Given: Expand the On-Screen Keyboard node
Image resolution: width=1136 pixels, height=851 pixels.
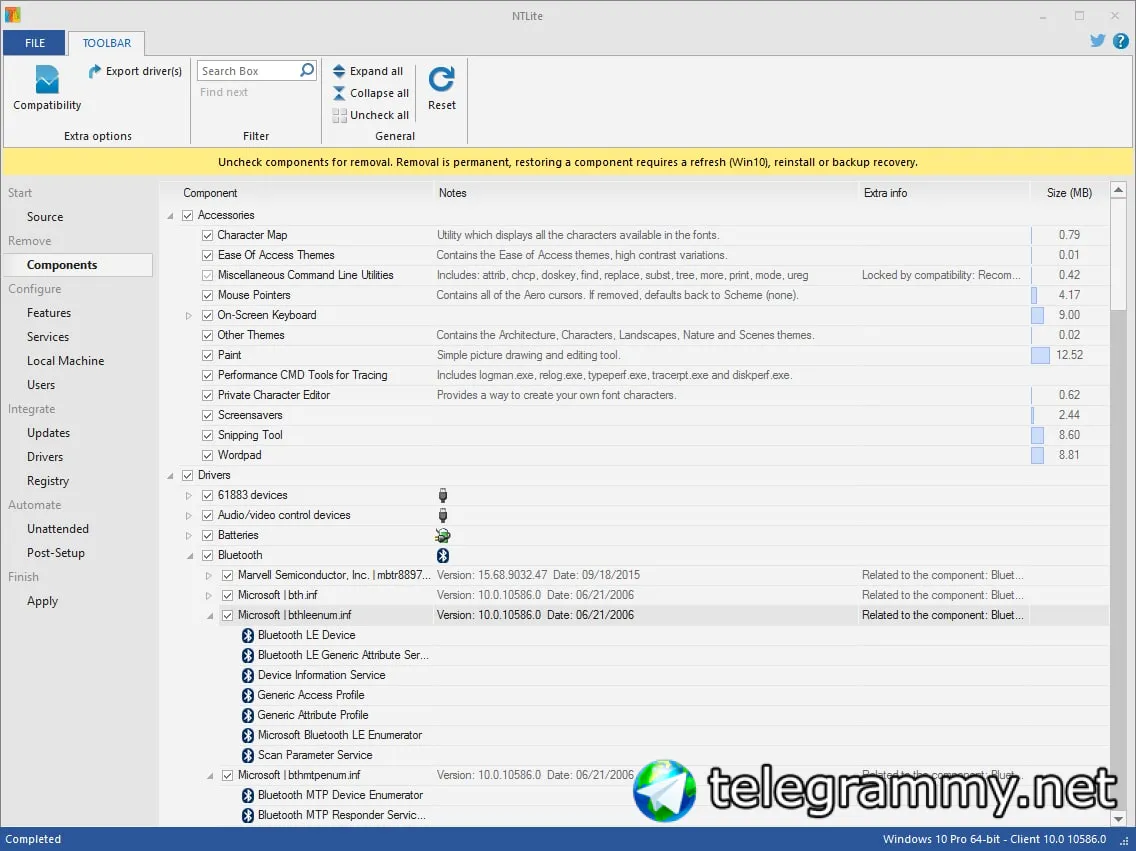Looking at the screenshot, I should click(x=188, y=316).
